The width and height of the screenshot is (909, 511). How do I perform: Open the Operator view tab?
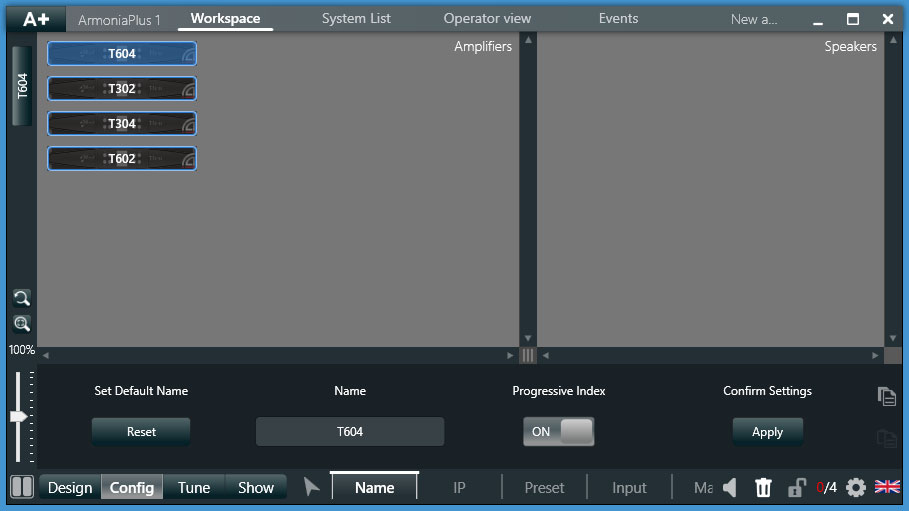click(487, 19)
